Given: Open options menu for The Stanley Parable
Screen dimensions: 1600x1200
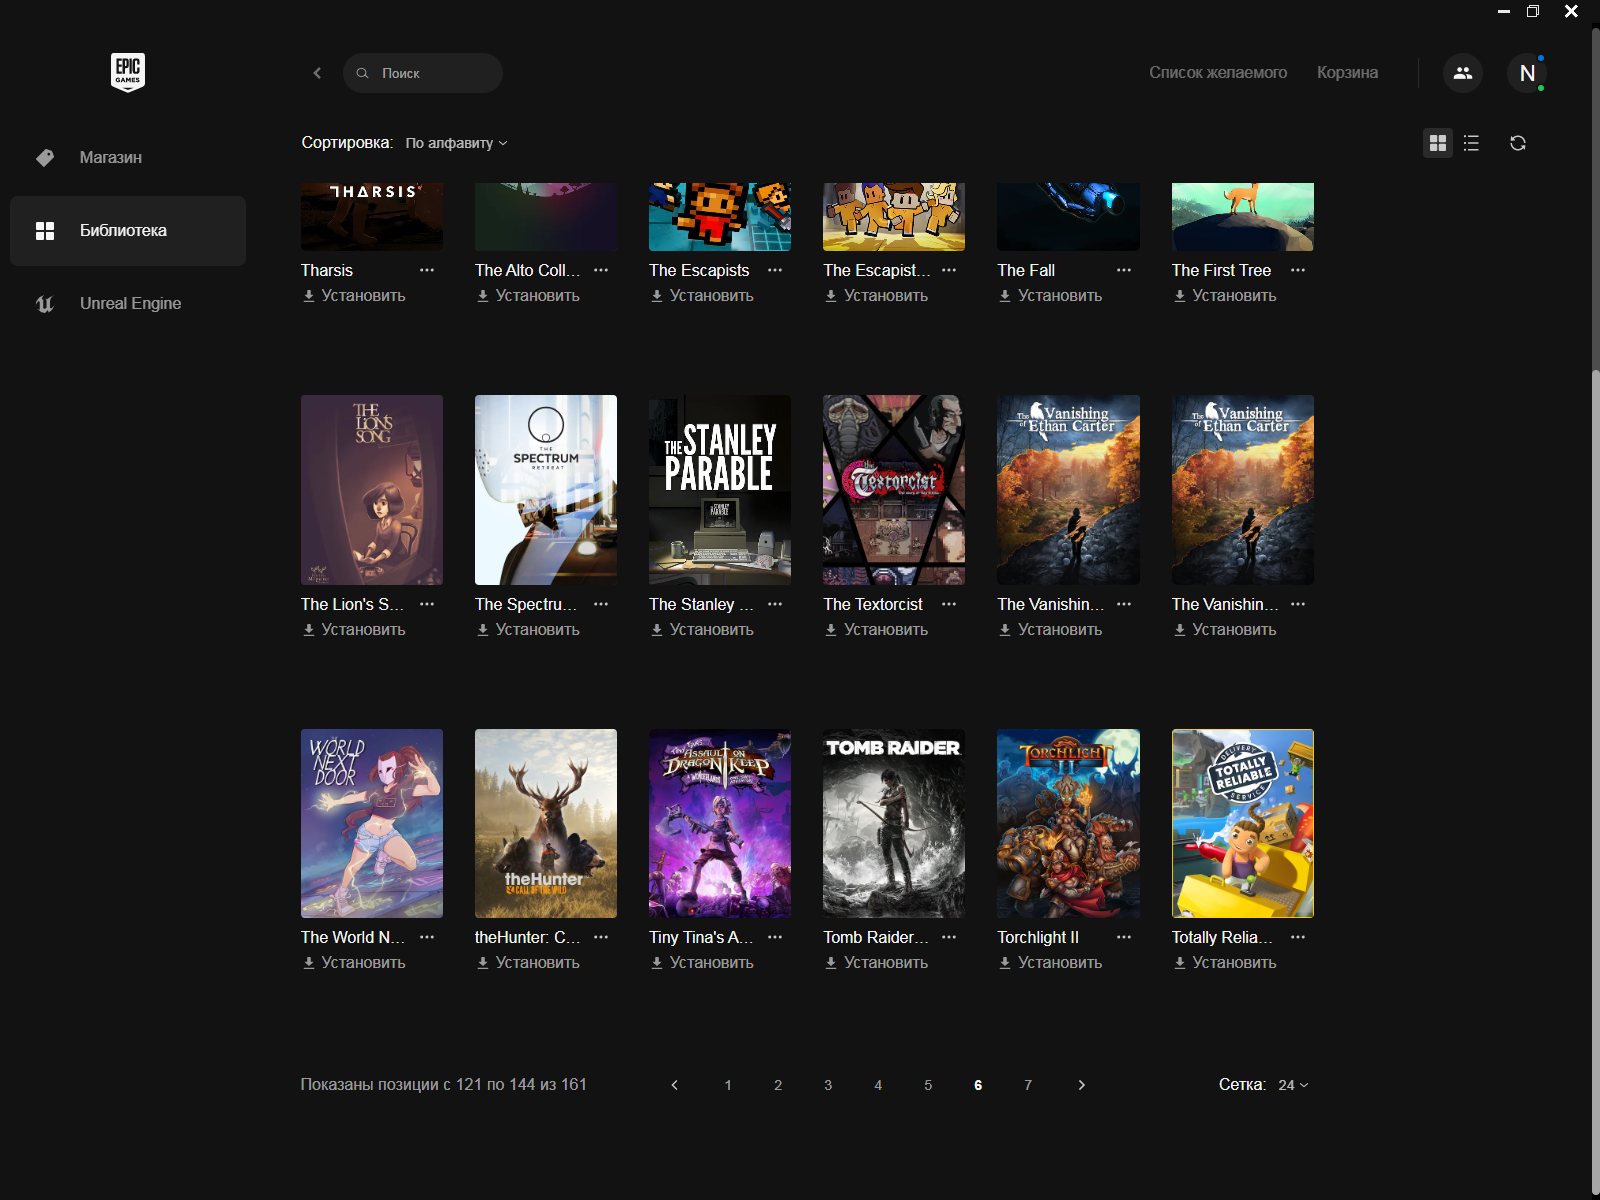Looking at the screenshot, I should coord(775,604).
